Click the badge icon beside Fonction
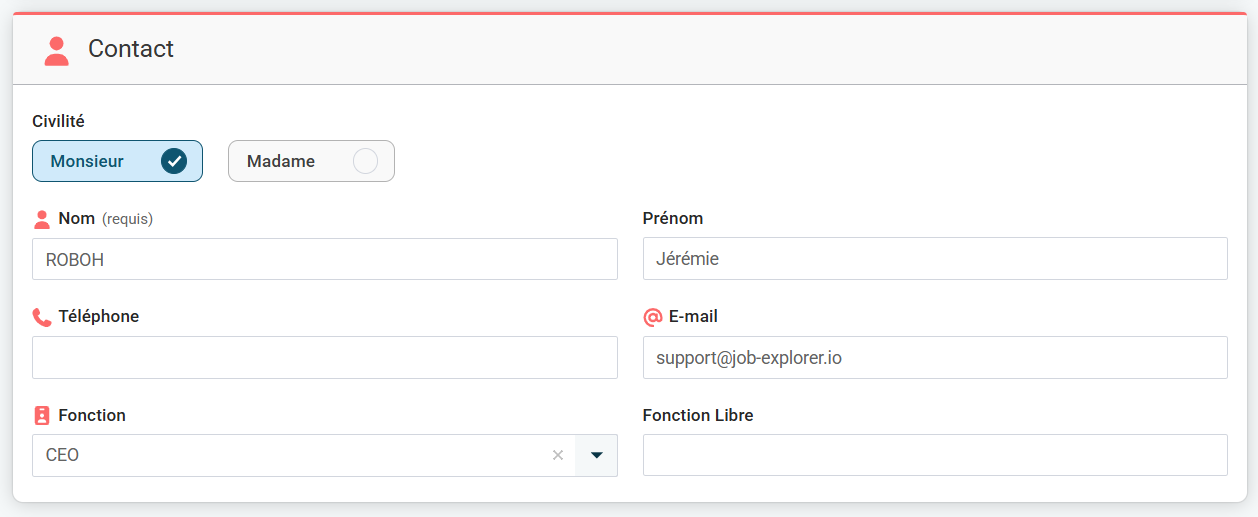This screenshot has height=517, width=1258. point(42,415)
